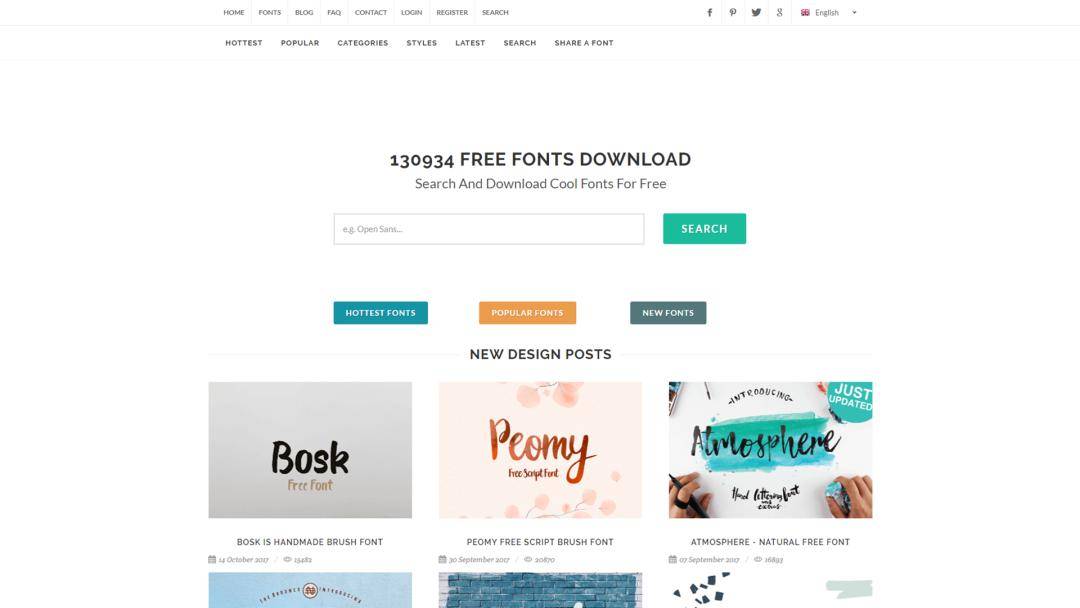Open the Twitter bird icon
This screenshot has width=1080, height=608.
(756, 12)
